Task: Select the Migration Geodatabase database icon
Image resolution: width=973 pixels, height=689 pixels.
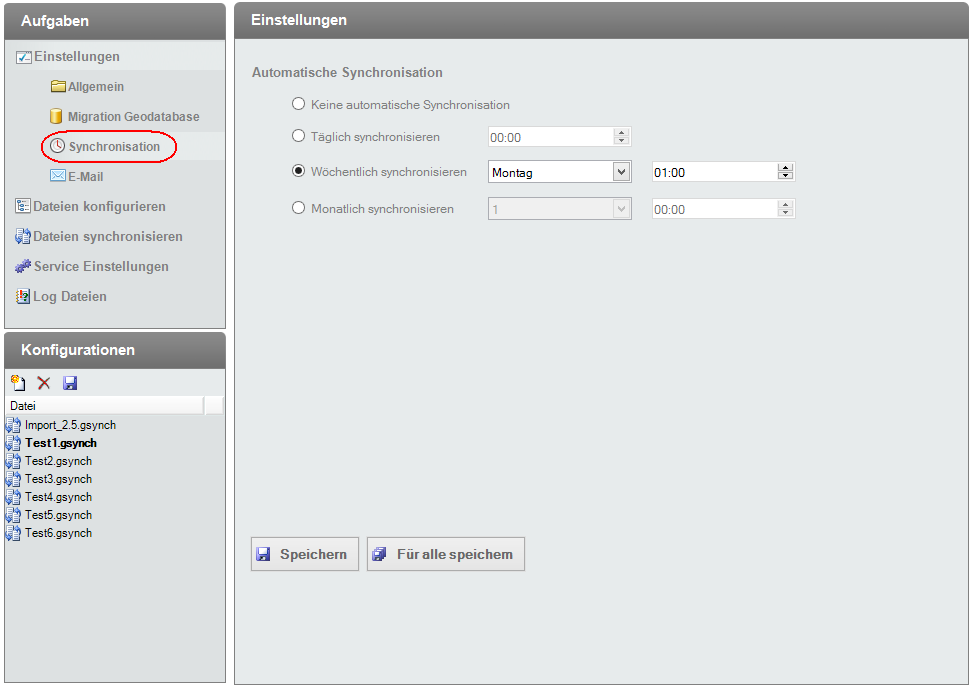Action: click(x=58, y=117)
